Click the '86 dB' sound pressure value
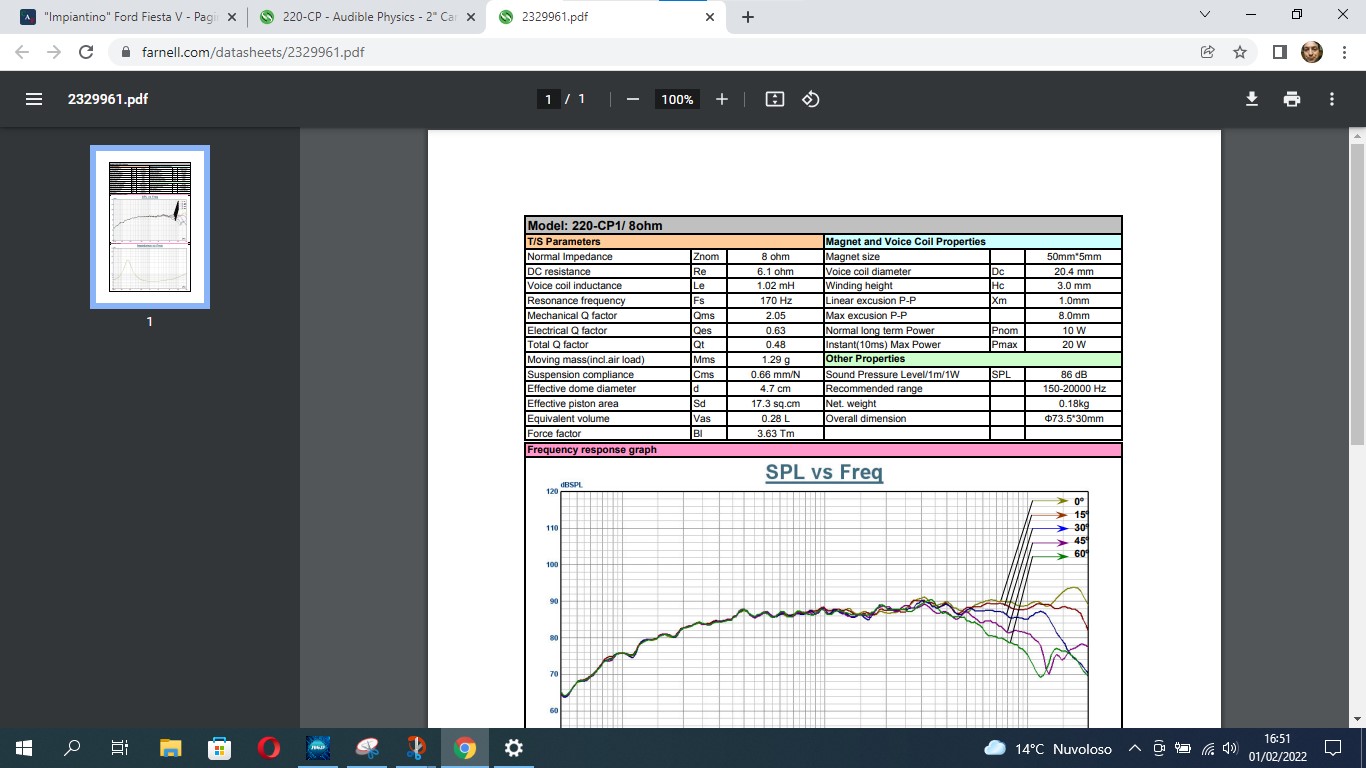Image resolution: width=1366 pixels, height=768 pixels. pyautogui.click(x=1072, y=374)
